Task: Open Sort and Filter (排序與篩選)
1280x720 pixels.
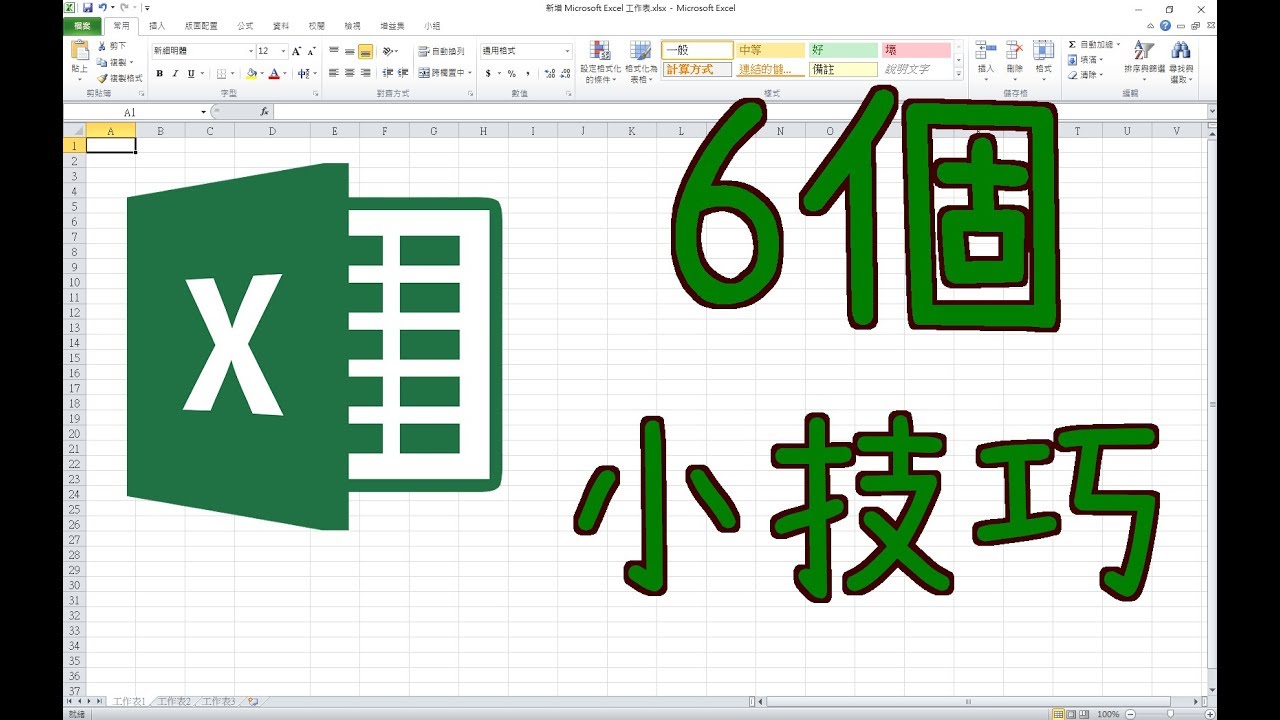Action: point(1144,61)
